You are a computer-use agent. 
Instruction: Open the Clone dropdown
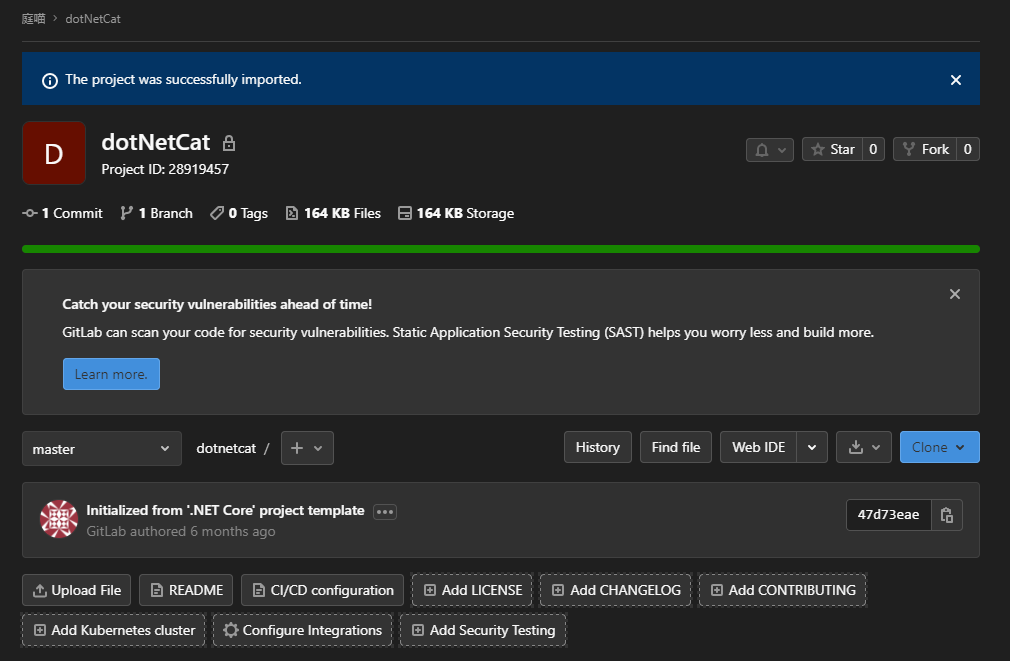(939, 448)
